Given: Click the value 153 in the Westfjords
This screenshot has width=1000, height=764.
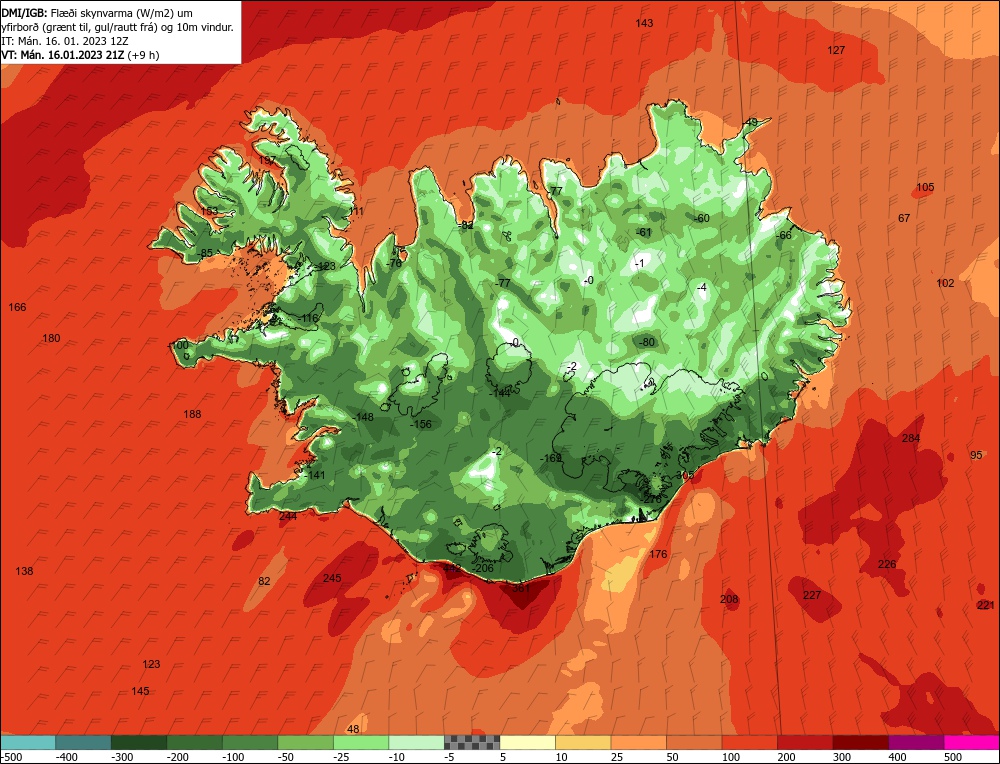Looking at the screenshot, I should point(209,211).
